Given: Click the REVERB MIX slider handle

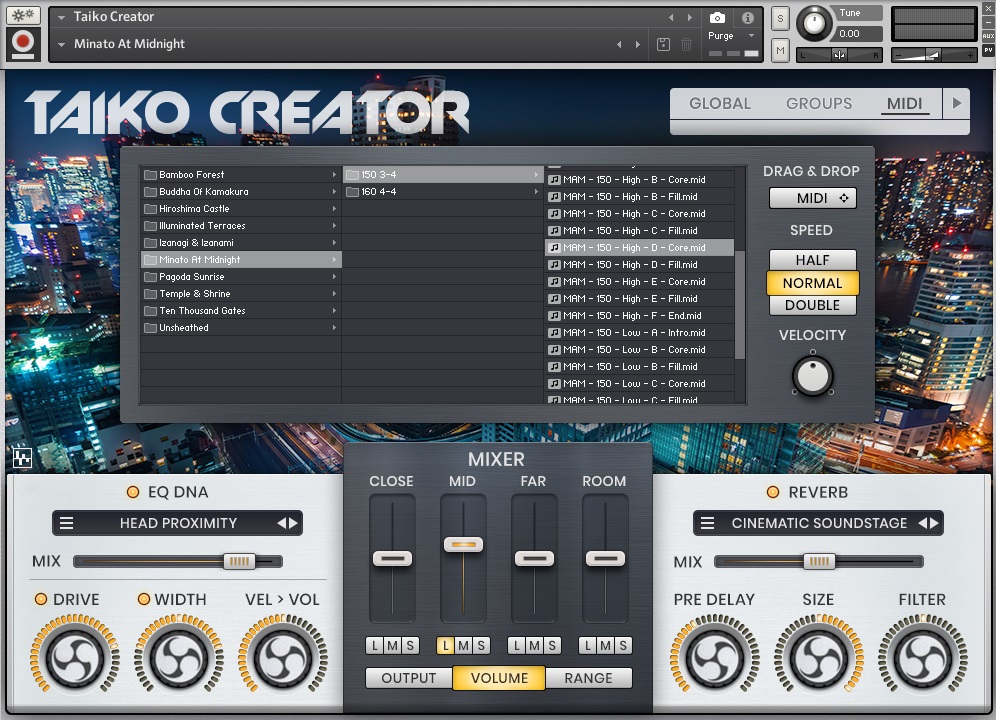Looking at the screenshot, I should click(819, 561).
